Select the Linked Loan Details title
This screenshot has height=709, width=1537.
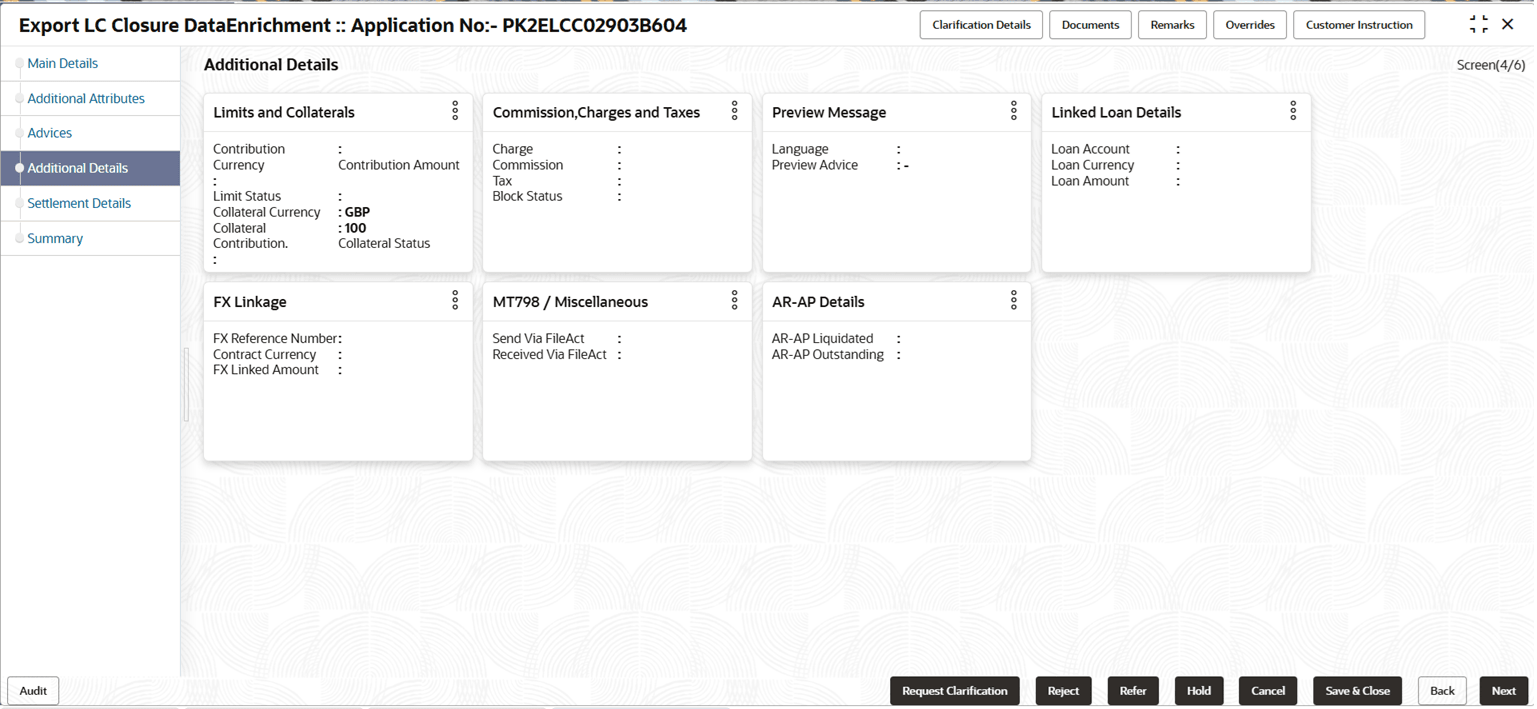click(1116, 112)
